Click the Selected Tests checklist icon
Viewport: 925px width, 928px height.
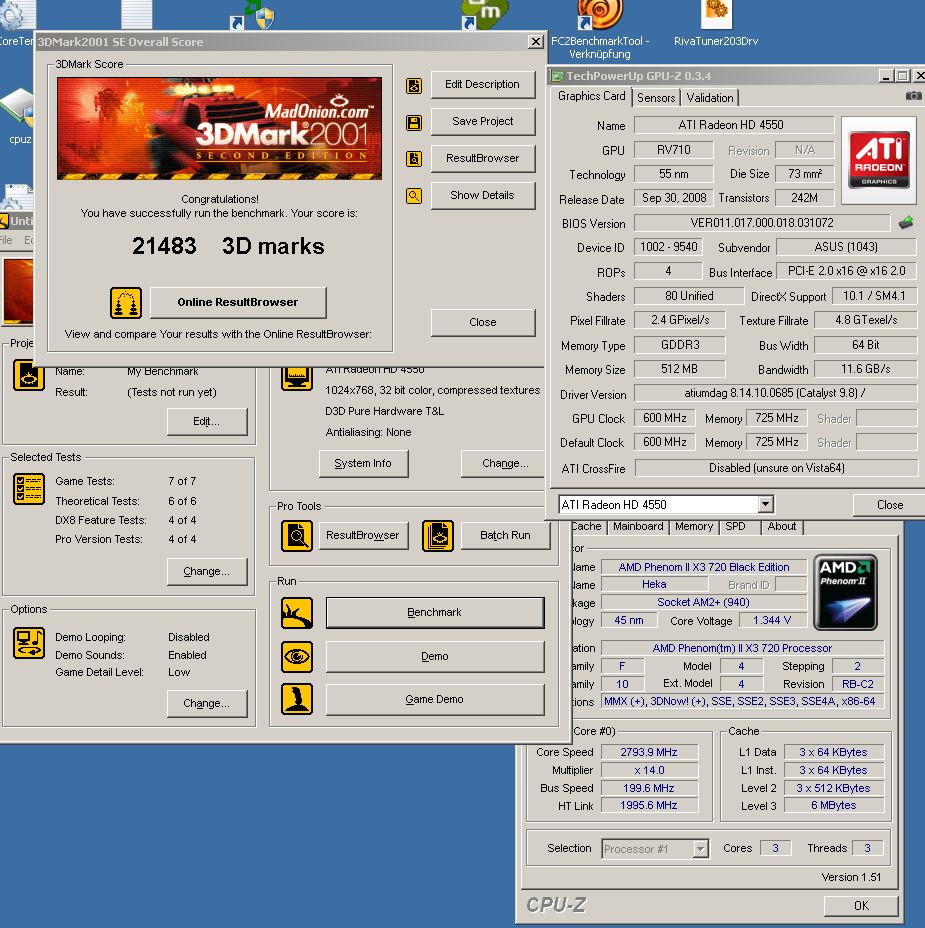[x=28, y=489]
